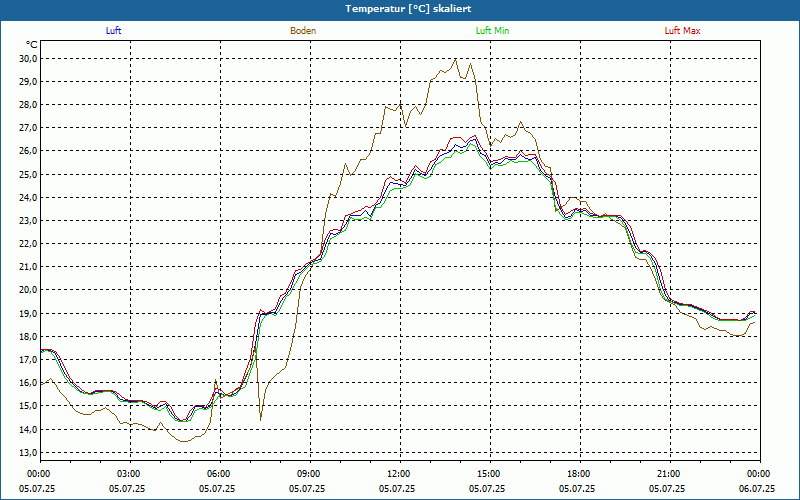The width and height of the screenshot is (800, 500).
Task: Click the 28,0 y-axis value
Action: (28, 105)
